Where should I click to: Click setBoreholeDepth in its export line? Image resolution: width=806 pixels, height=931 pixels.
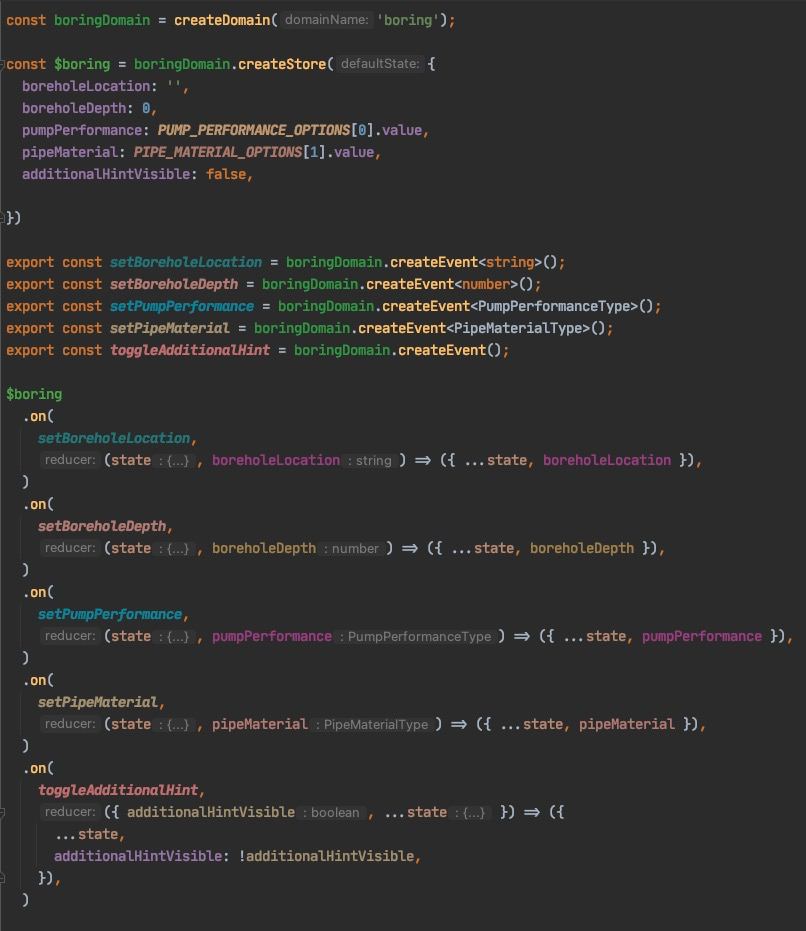pyautogui.click(x=174, y=284)
